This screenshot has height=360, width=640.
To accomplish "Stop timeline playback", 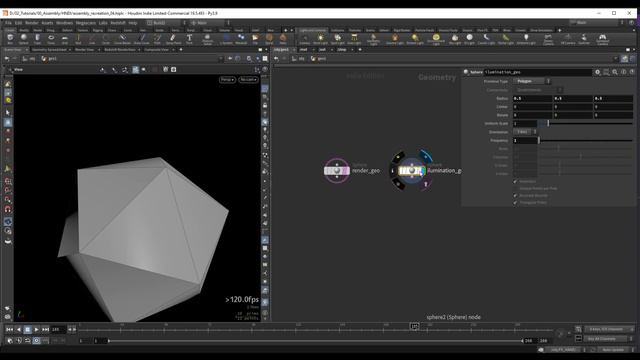I will pyautogui.click(x=27, y=329).
